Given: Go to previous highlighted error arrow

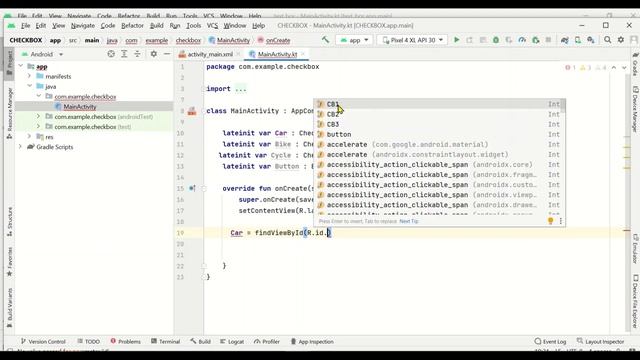Looking at the screenshot, I should coord(614,67).
